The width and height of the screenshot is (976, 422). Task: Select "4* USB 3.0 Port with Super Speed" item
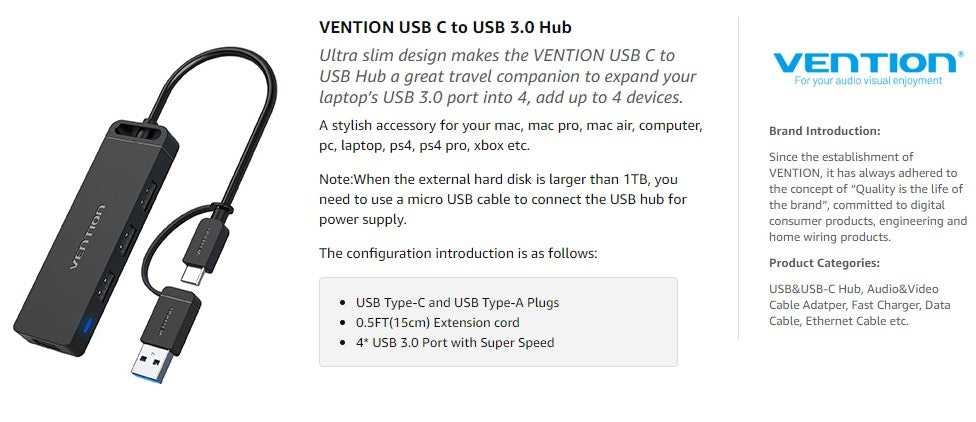[454, 343]
